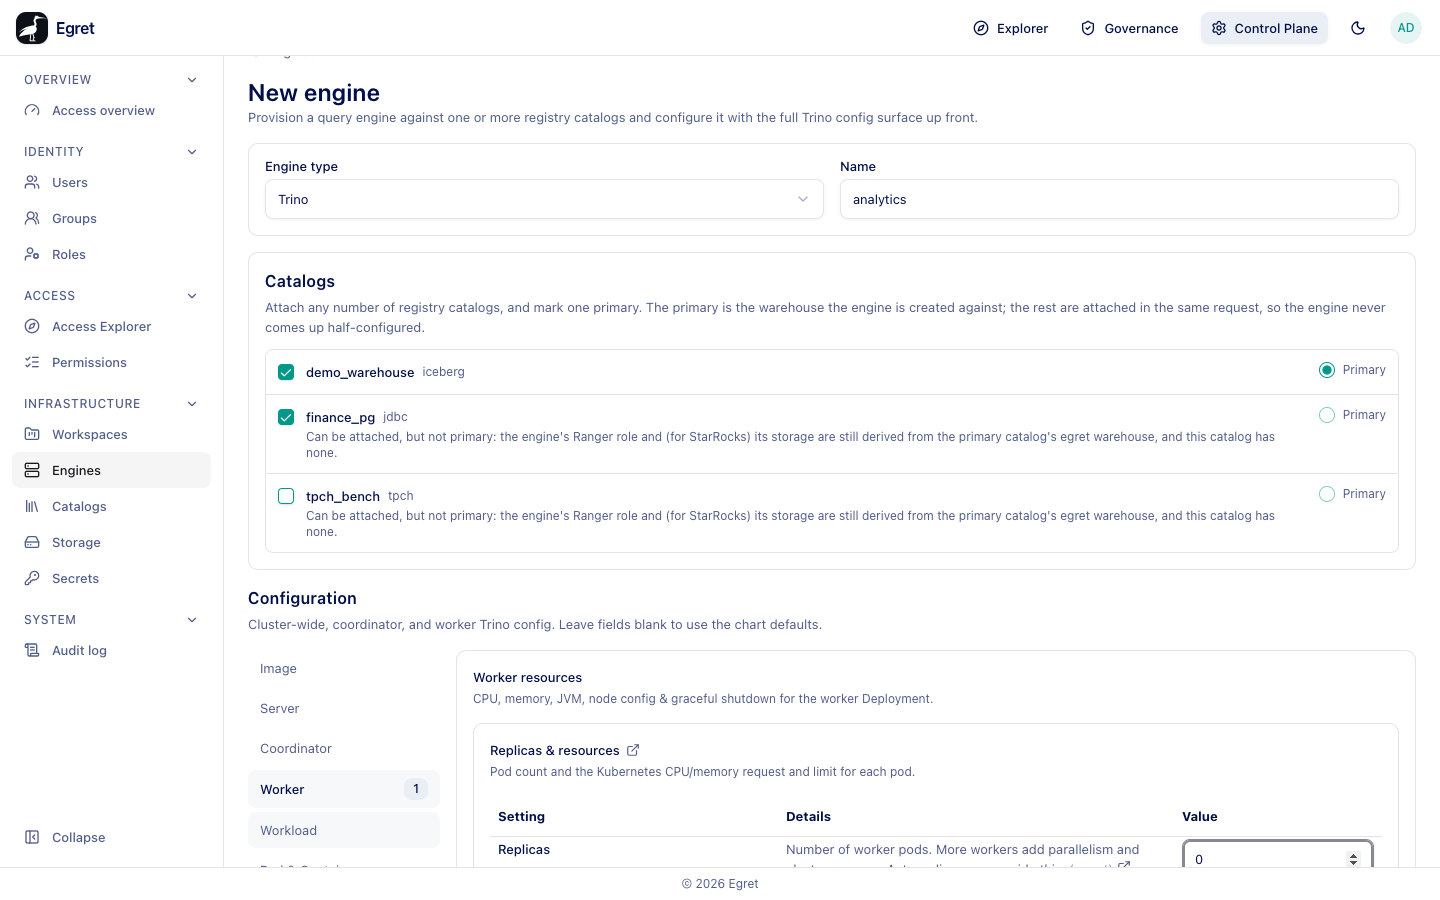Click the Roles icon in sidebar
1440x900 pixels.
point(32,254)
